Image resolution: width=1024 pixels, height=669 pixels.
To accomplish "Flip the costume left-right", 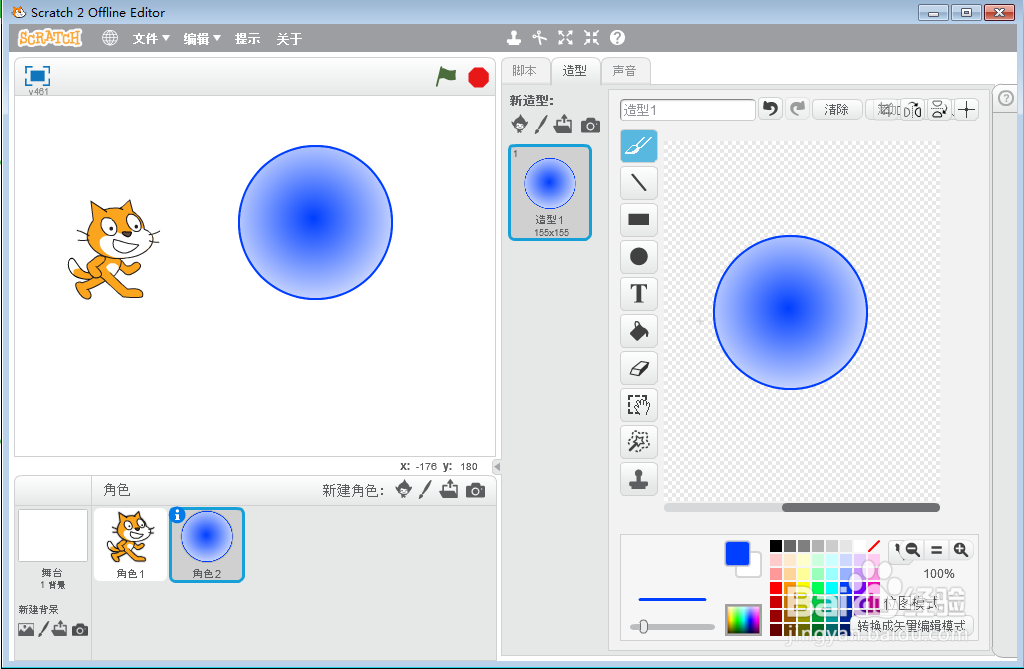I will [x=913, y=110].
